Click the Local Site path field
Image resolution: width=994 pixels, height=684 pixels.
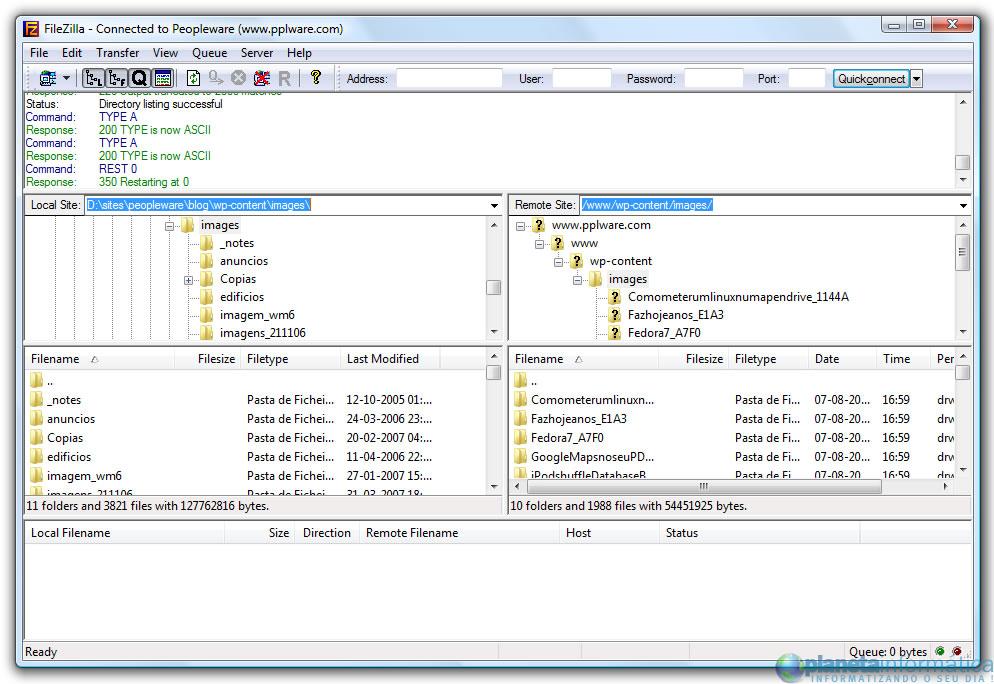tap(285, 205)
